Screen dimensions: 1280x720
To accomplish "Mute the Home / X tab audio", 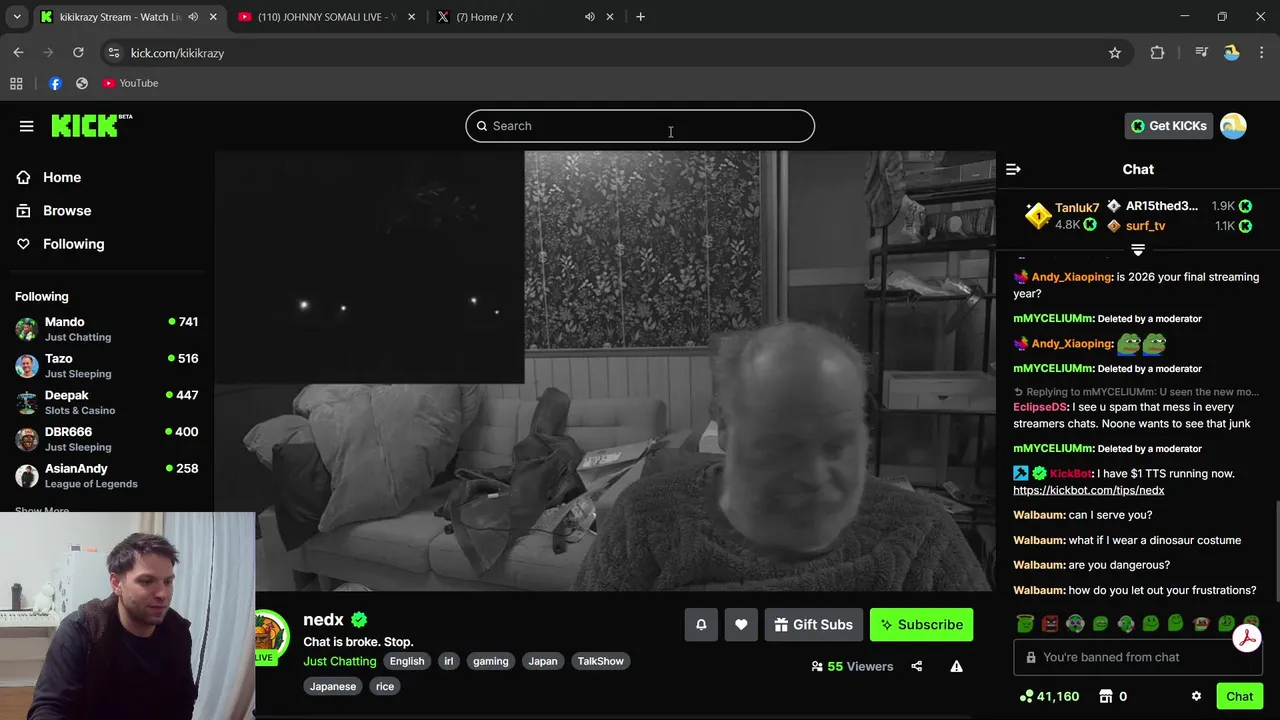I will [589, 17].
